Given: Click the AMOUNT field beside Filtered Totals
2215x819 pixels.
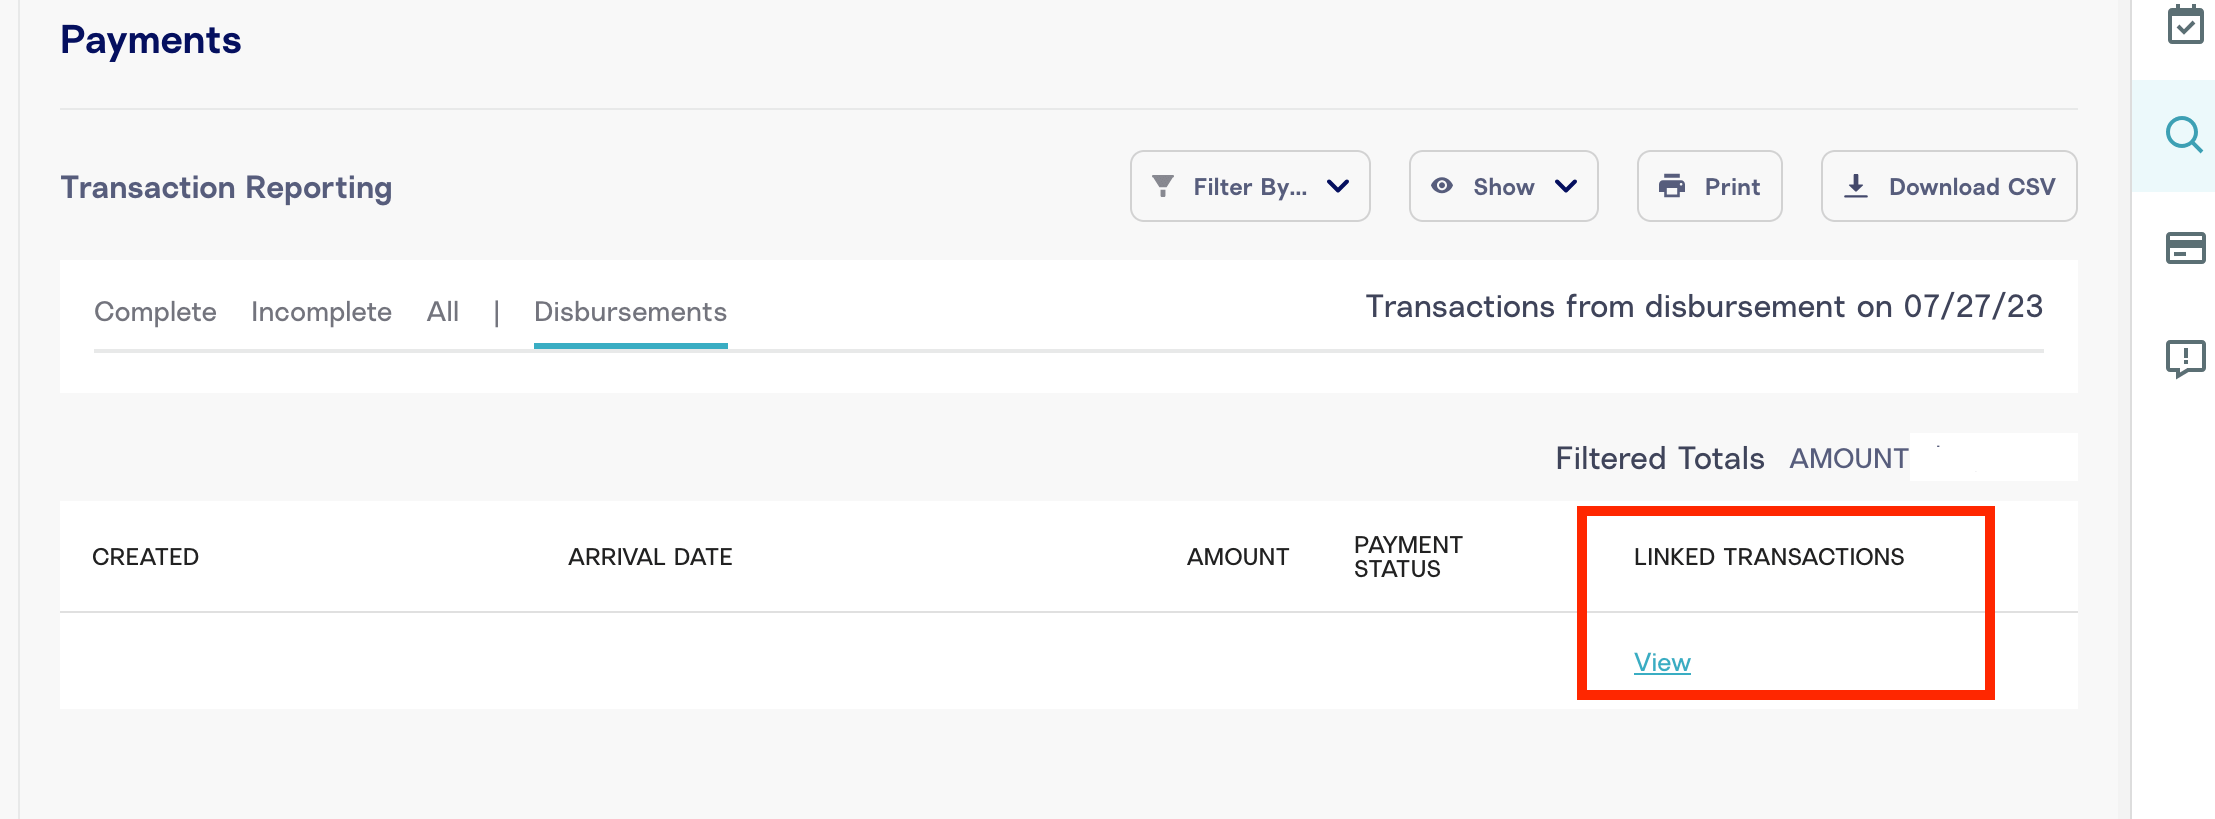Looking at the screenshot, I should (1990, 457).
